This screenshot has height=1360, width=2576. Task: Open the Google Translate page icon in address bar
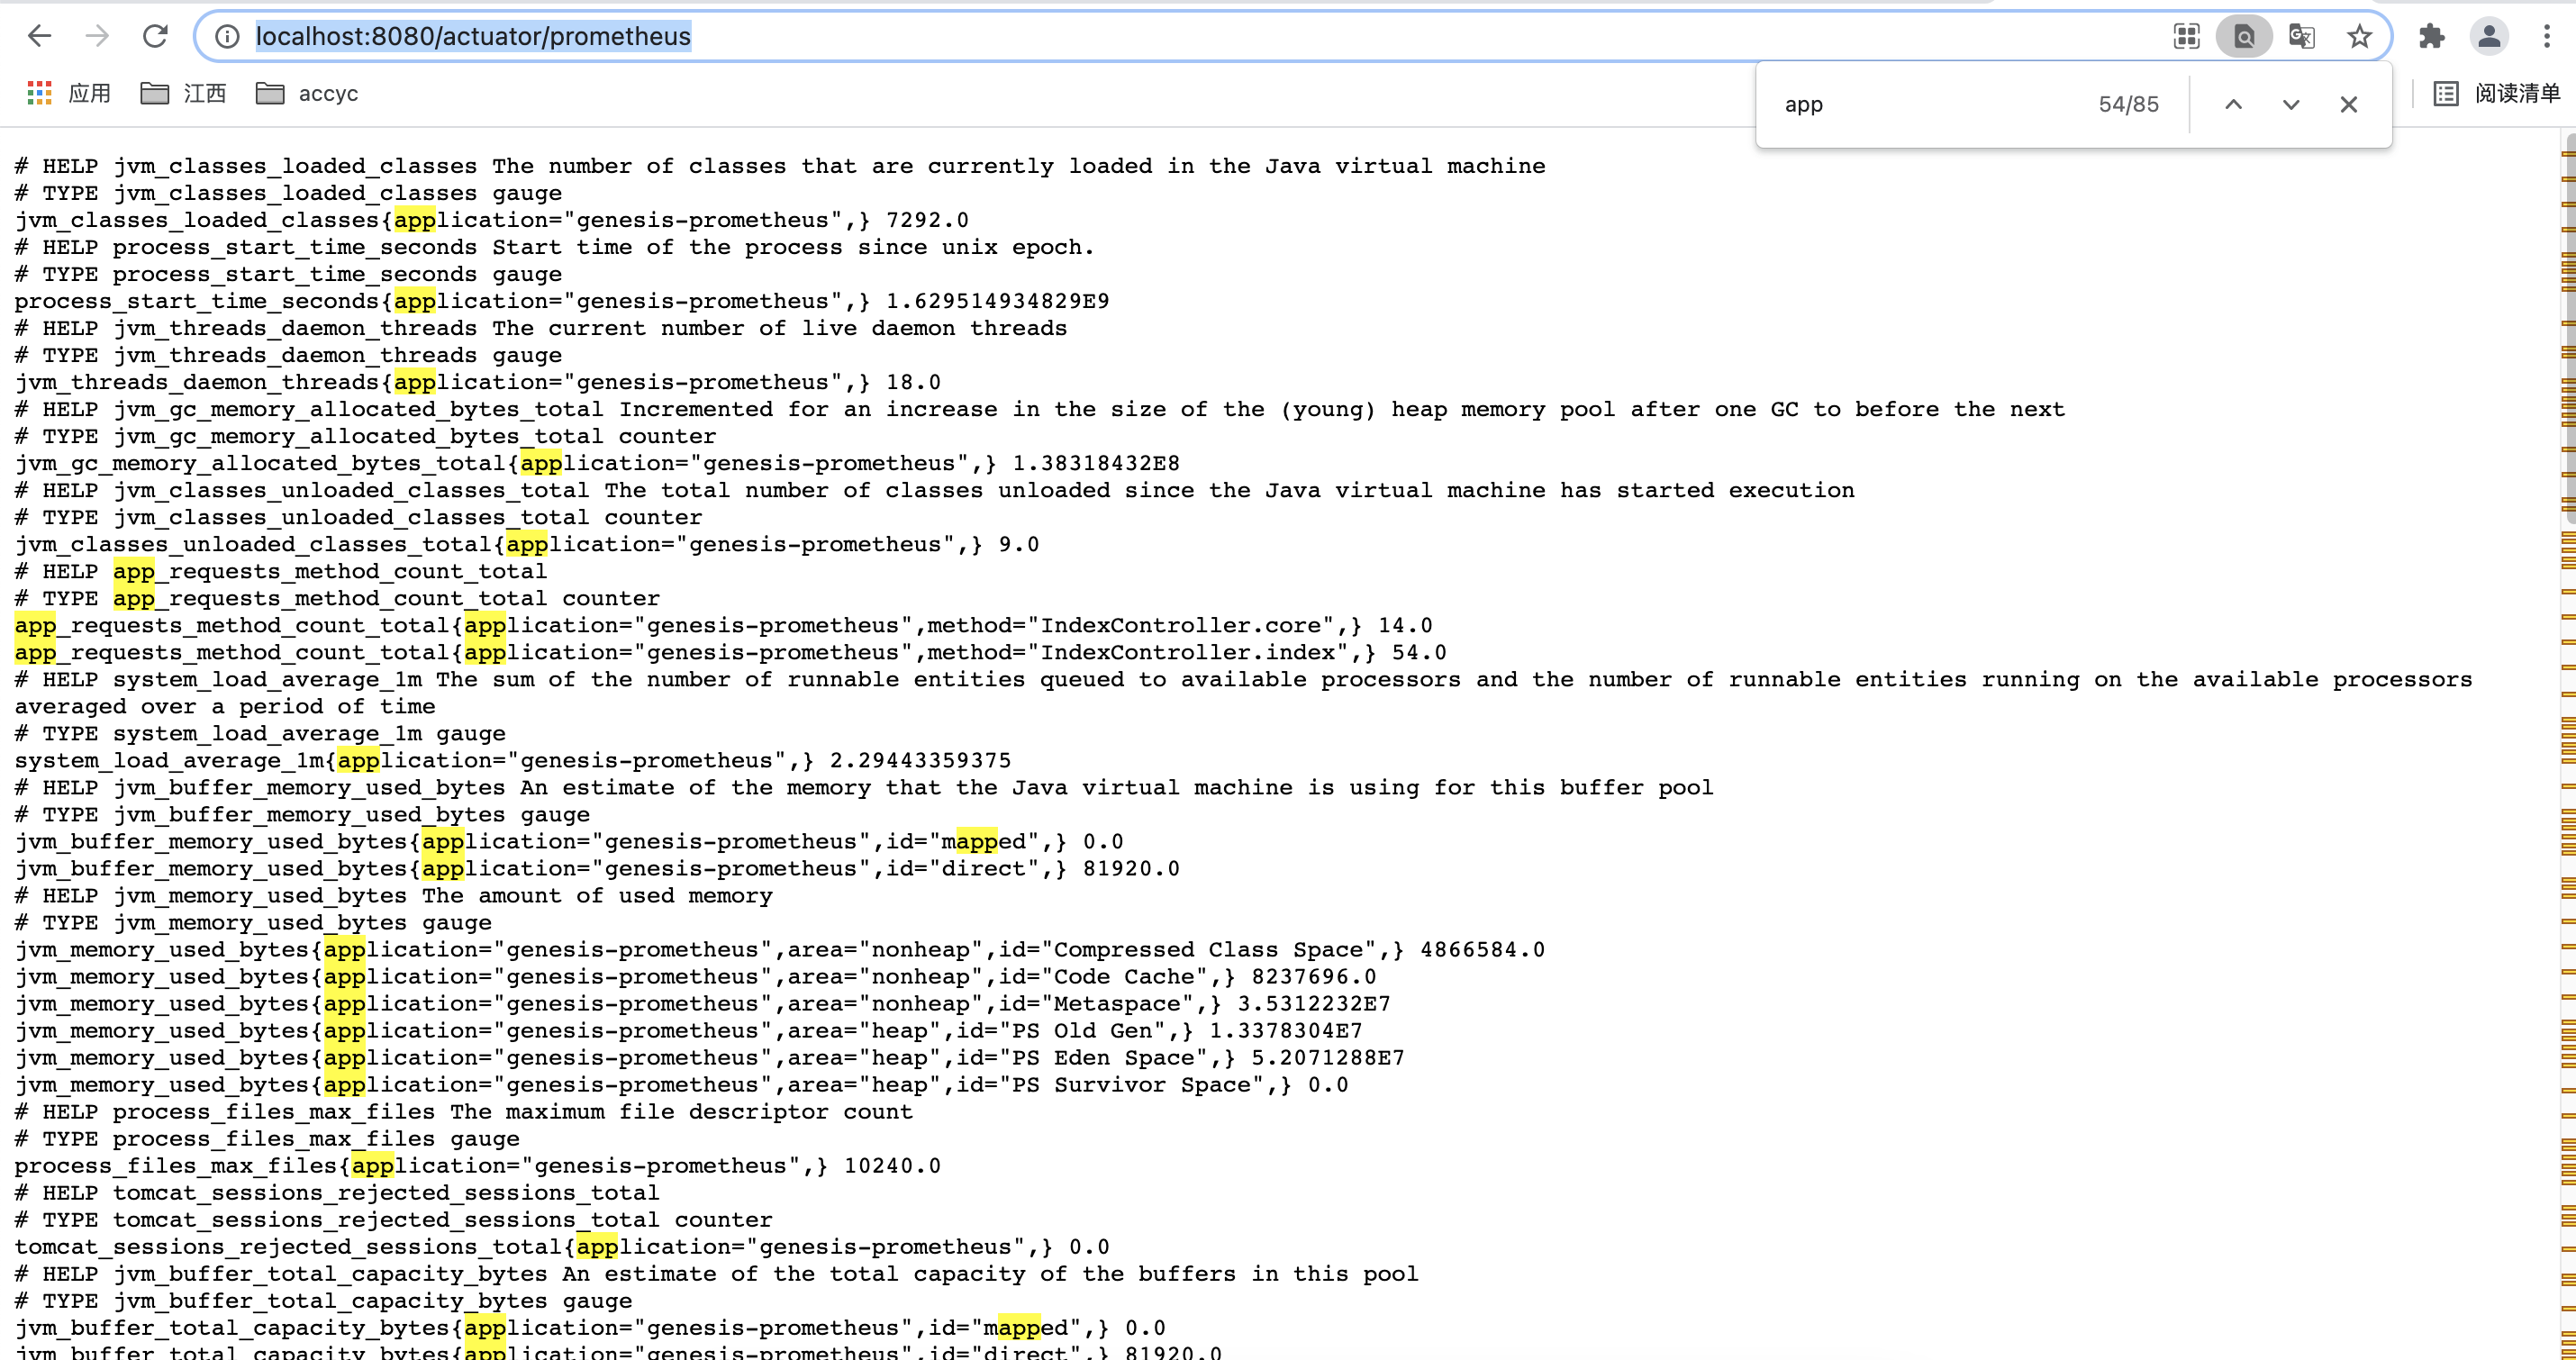2301,36
